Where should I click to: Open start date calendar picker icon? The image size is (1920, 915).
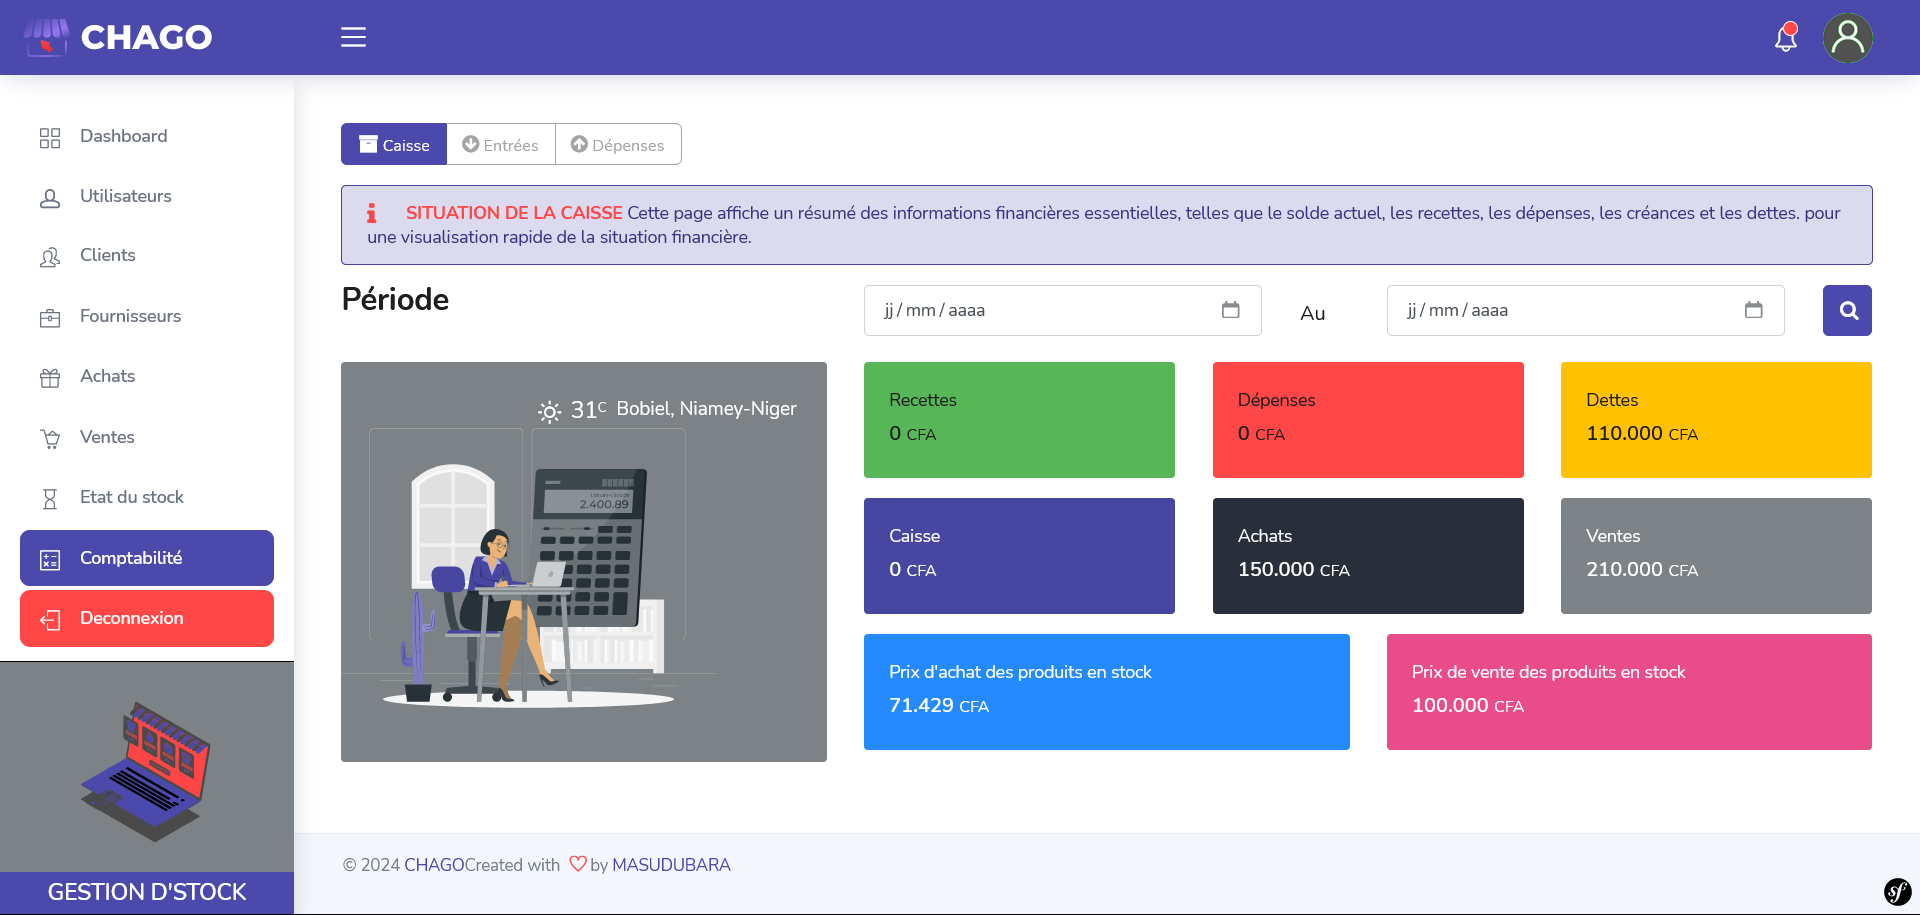point(1230,310)
